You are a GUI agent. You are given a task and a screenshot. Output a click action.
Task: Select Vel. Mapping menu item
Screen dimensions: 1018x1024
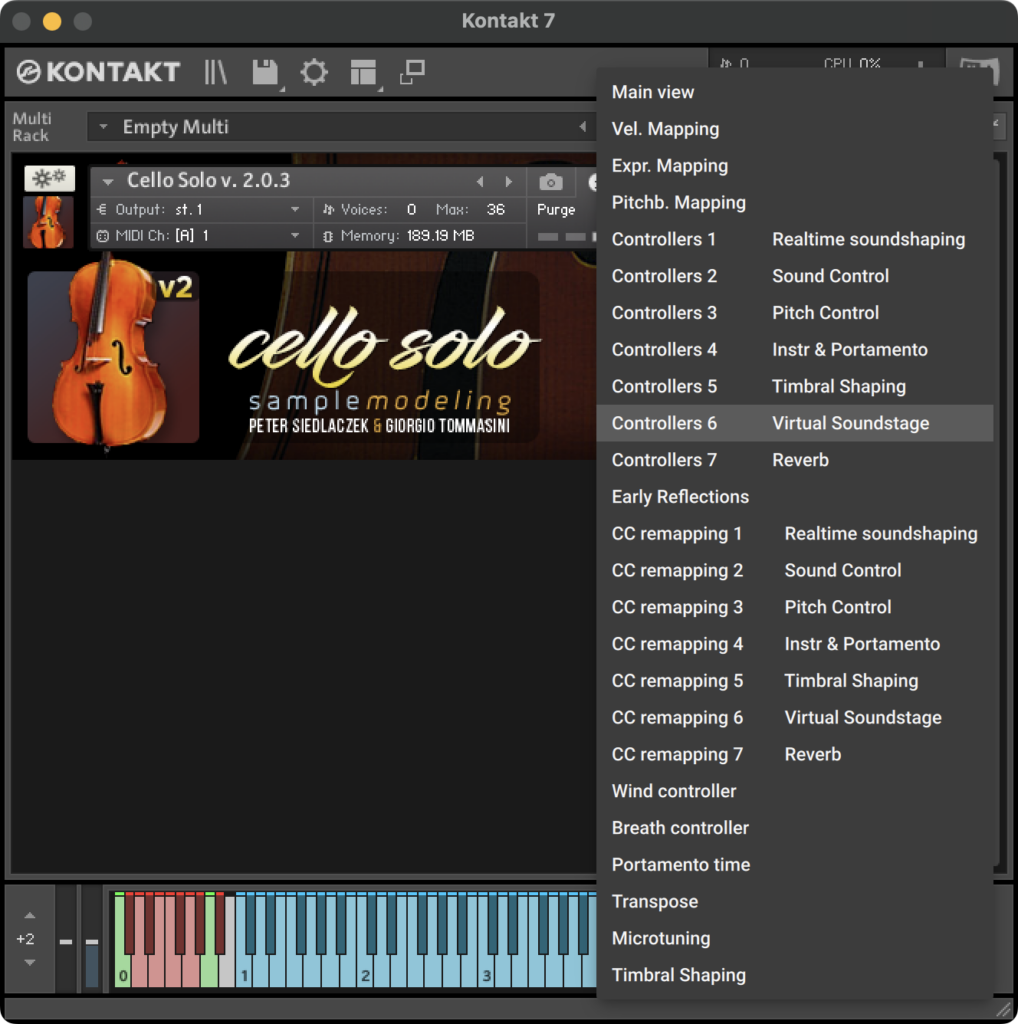(795, 129)
